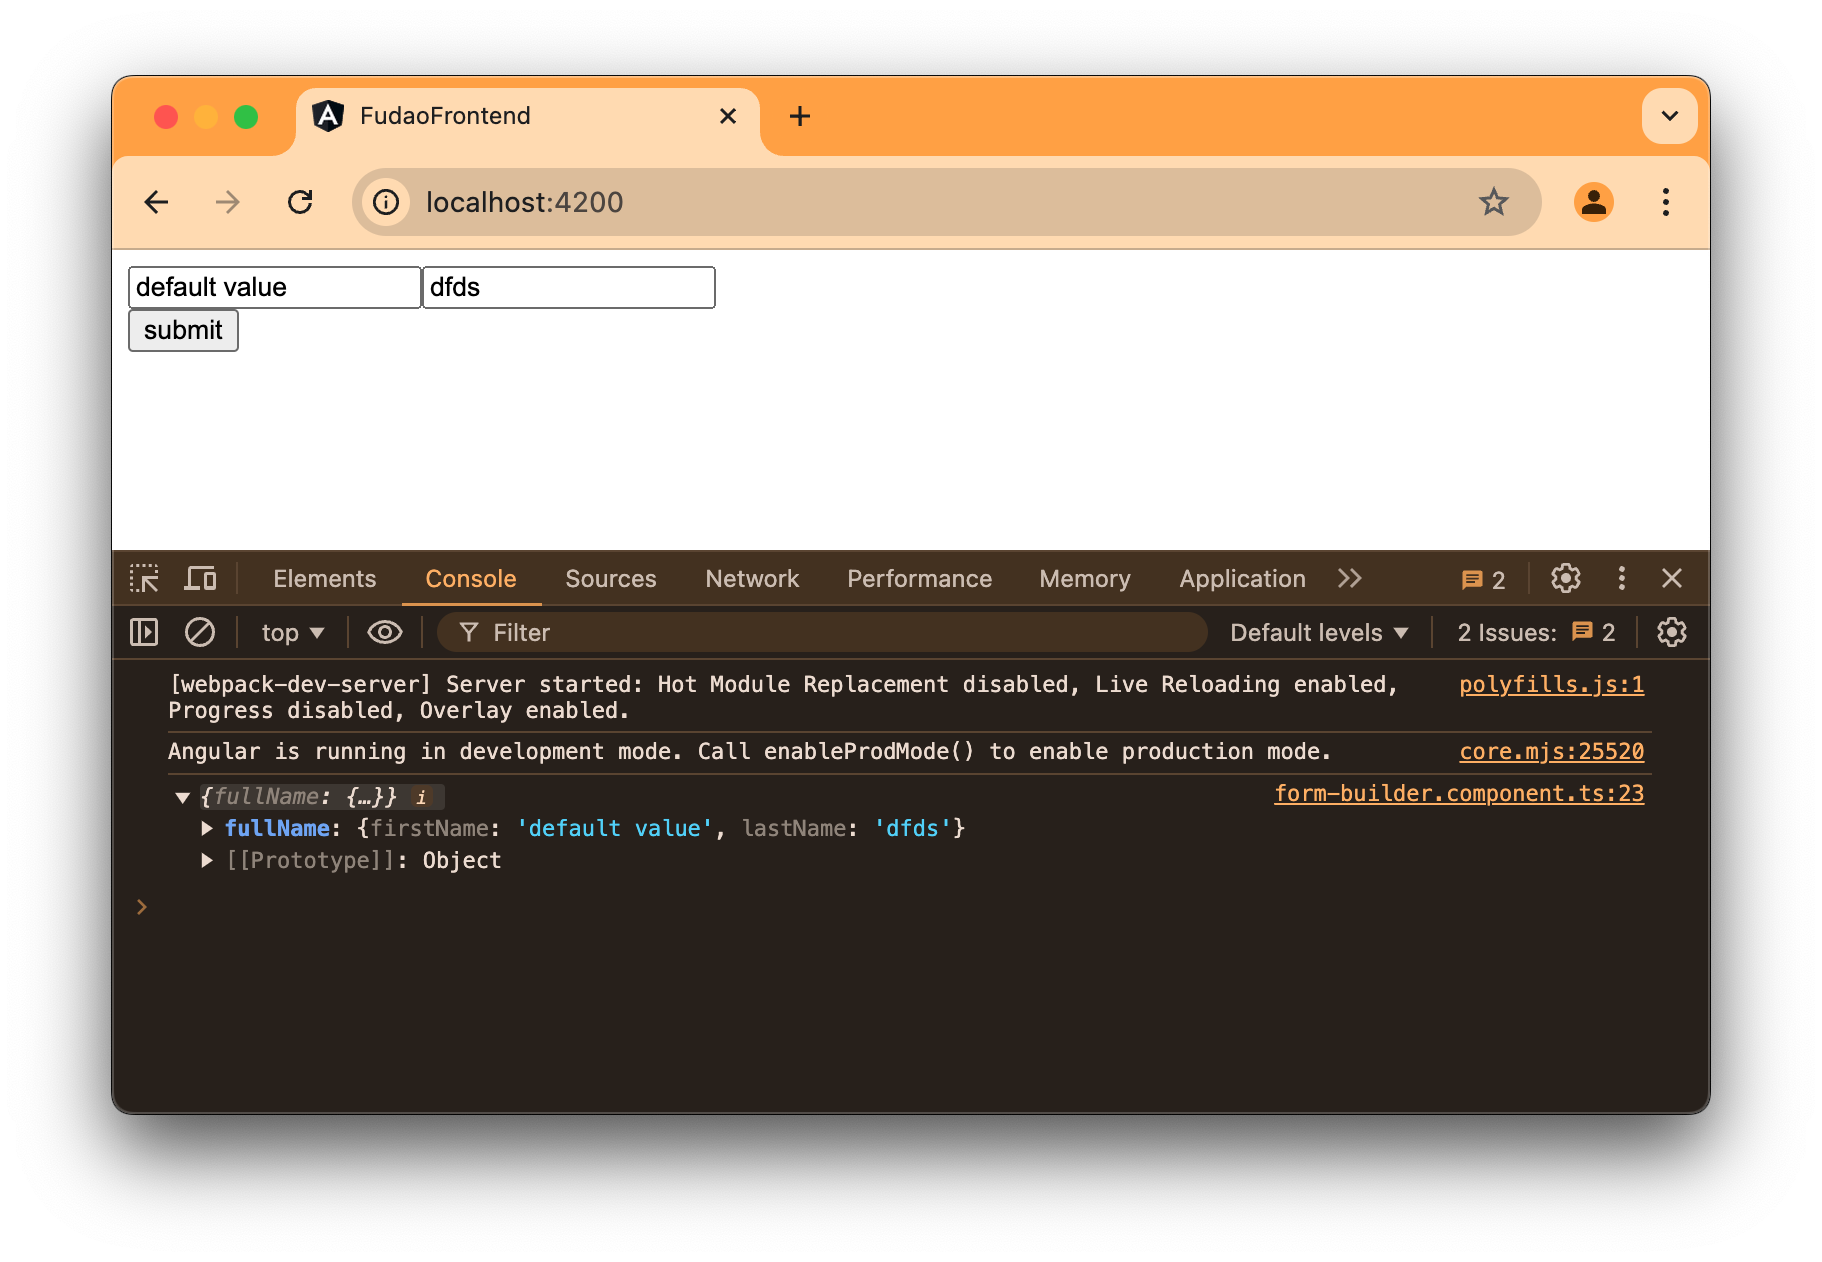Click the submit button
The width and height of the screenshot is (1822, 1262).
[183, 330]
